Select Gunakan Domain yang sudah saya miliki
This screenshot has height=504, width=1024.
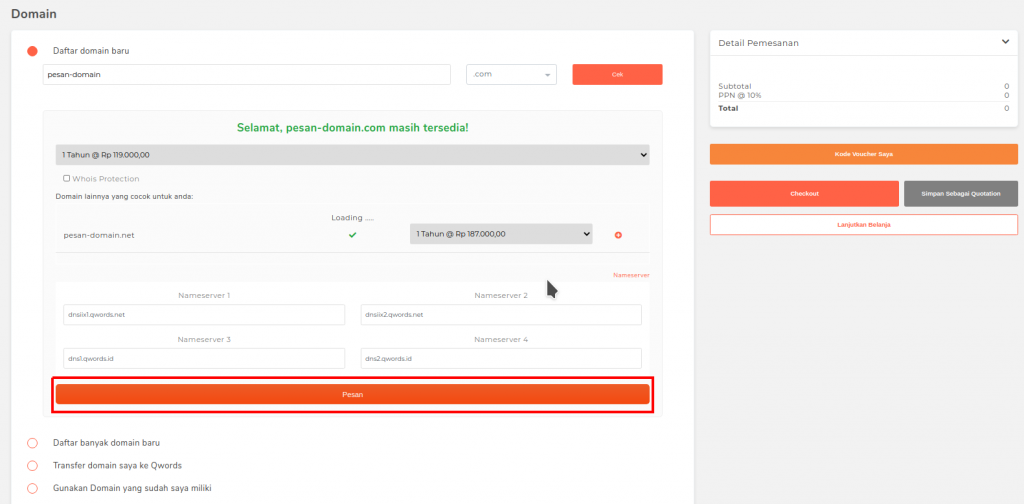click(32, 488)
